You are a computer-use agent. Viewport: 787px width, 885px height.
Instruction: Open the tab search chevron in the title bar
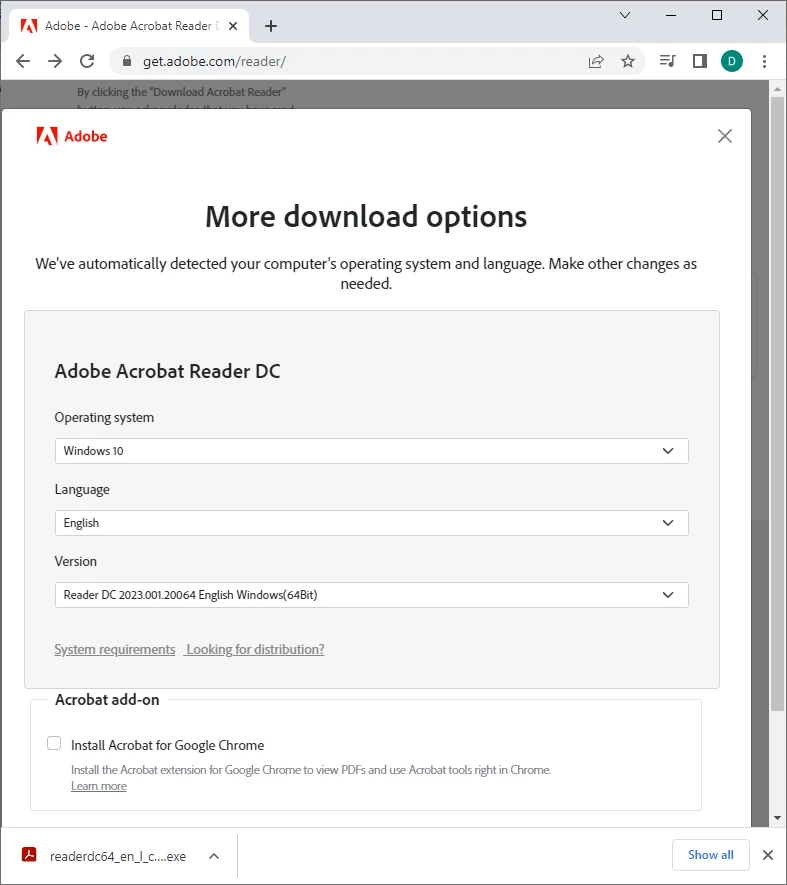[625, 15]
